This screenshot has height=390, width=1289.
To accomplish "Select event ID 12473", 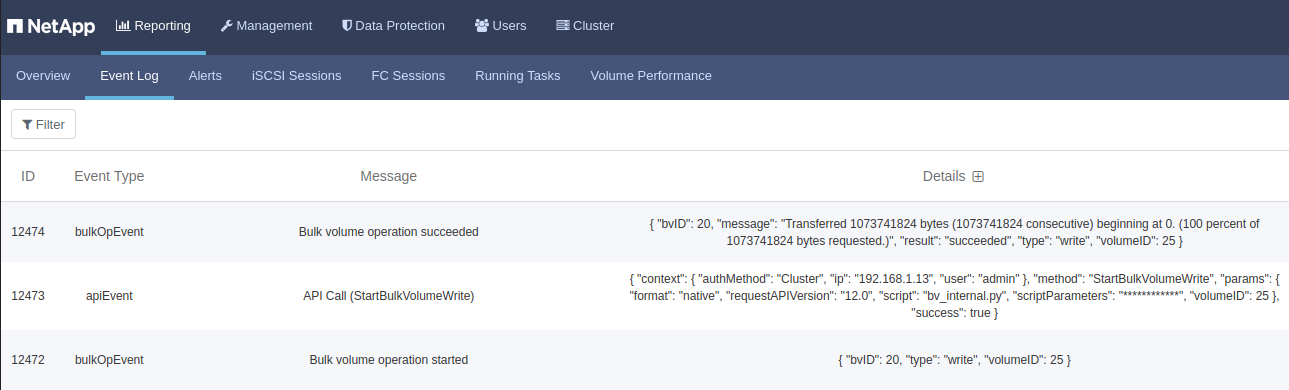I will tap(28, 296).
